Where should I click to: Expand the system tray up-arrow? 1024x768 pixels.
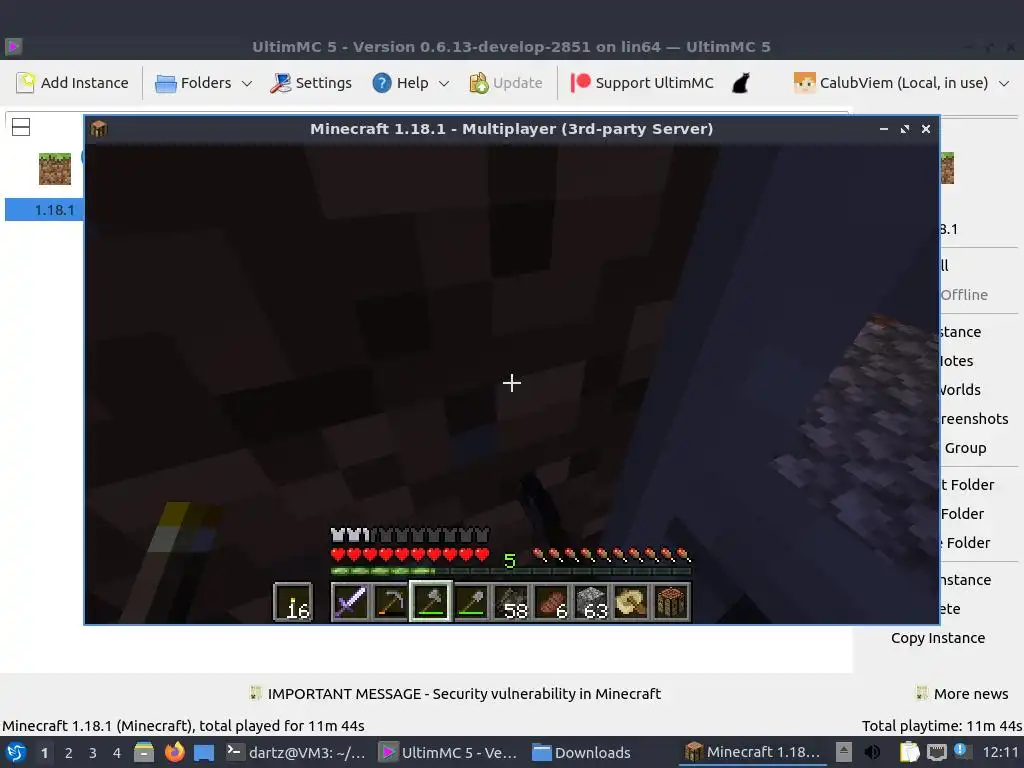844,752
